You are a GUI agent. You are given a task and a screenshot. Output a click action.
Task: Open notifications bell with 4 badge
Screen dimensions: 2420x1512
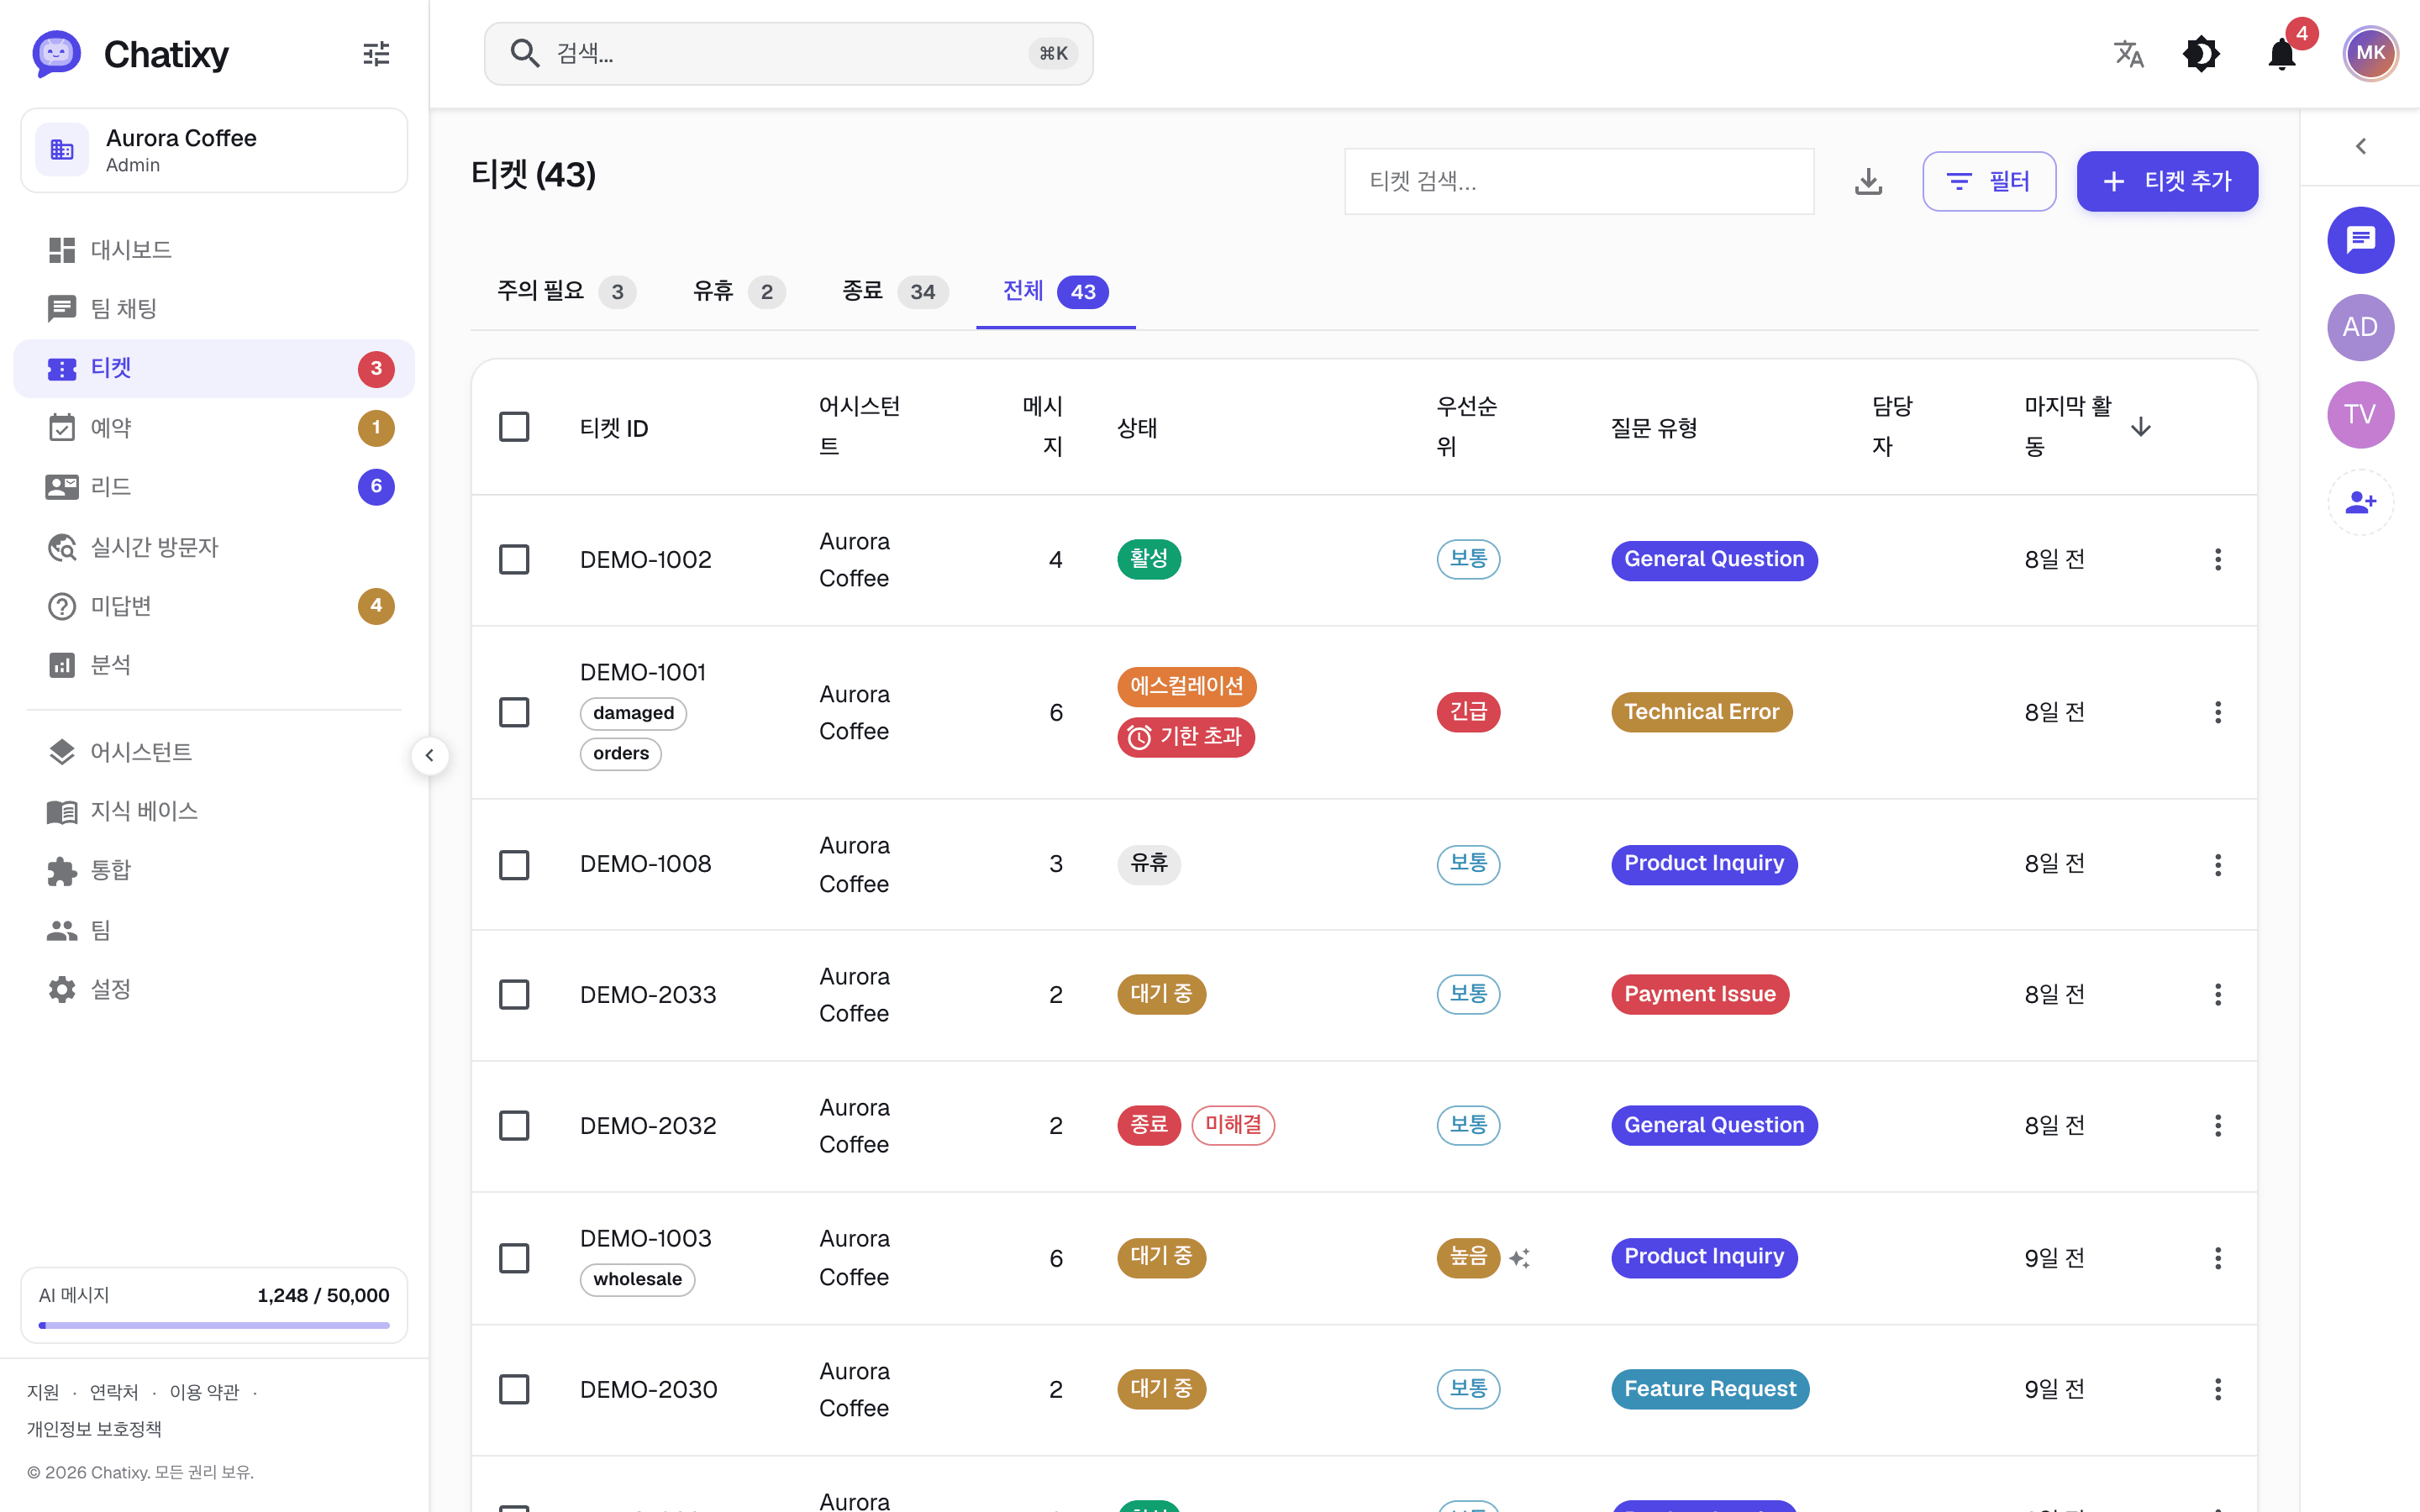[x=2282, y=54]
